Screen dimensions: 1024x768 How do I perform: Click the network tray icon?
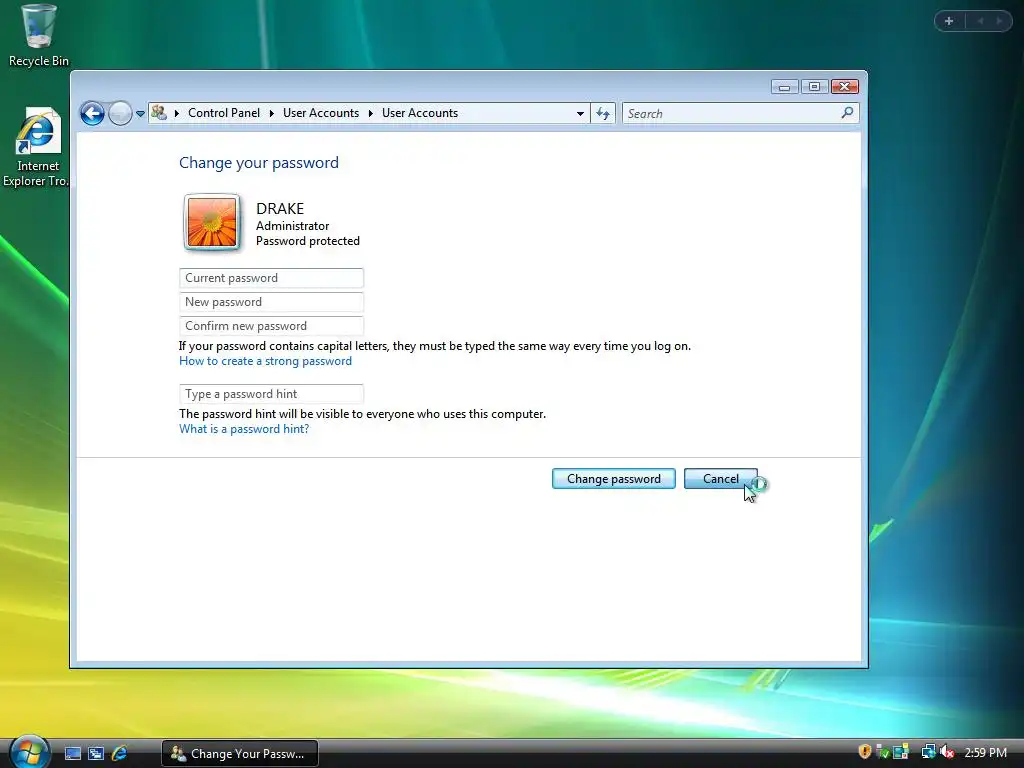(928, 752)
